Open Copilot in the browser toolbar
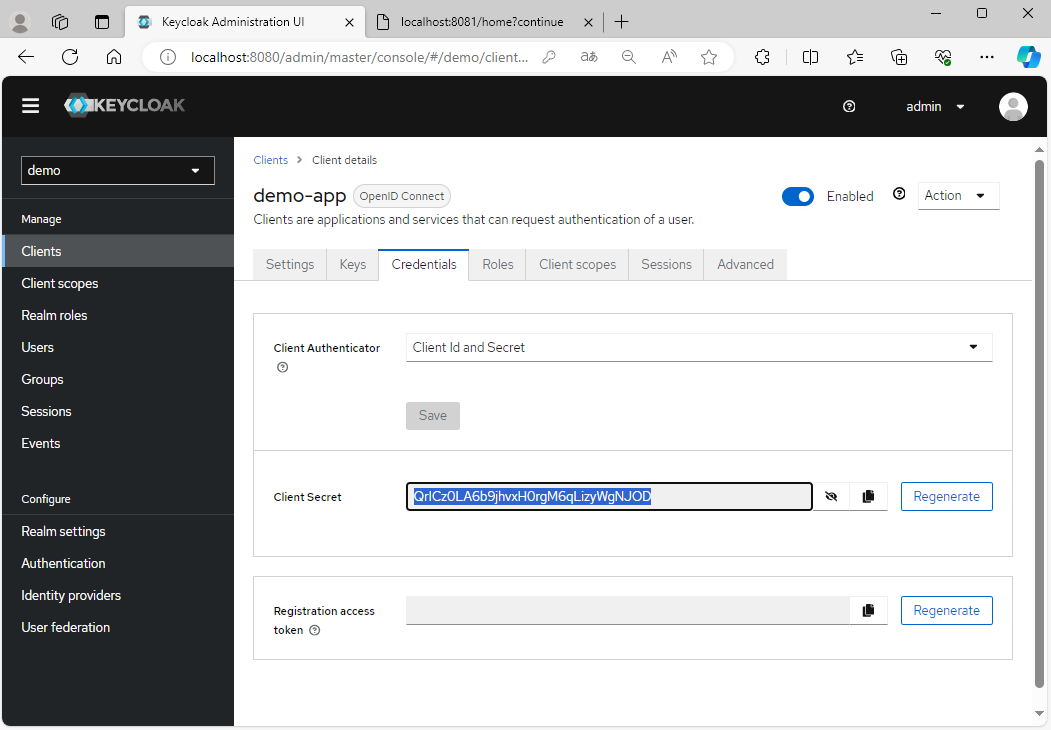 1029,57
